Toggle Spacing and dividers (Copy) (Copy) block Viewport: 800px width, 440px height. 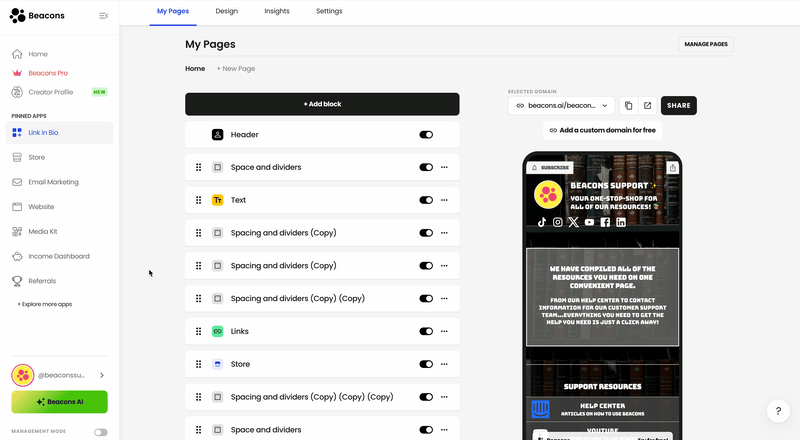point(426,299)
